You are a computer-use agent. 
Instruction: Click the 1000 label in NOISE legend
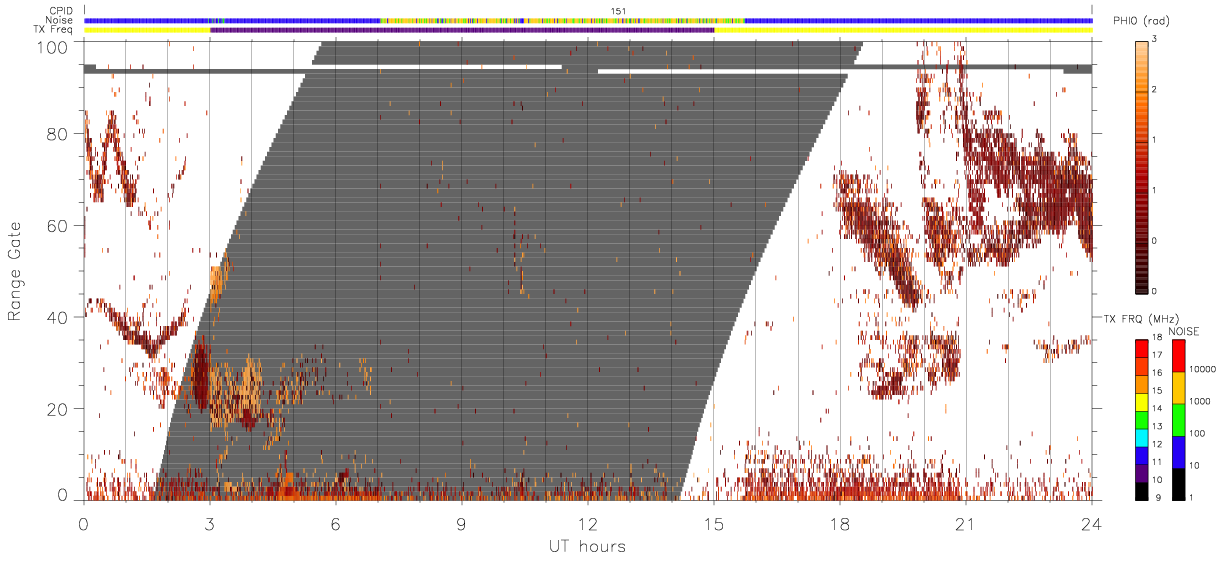(x=1202, y=402)
